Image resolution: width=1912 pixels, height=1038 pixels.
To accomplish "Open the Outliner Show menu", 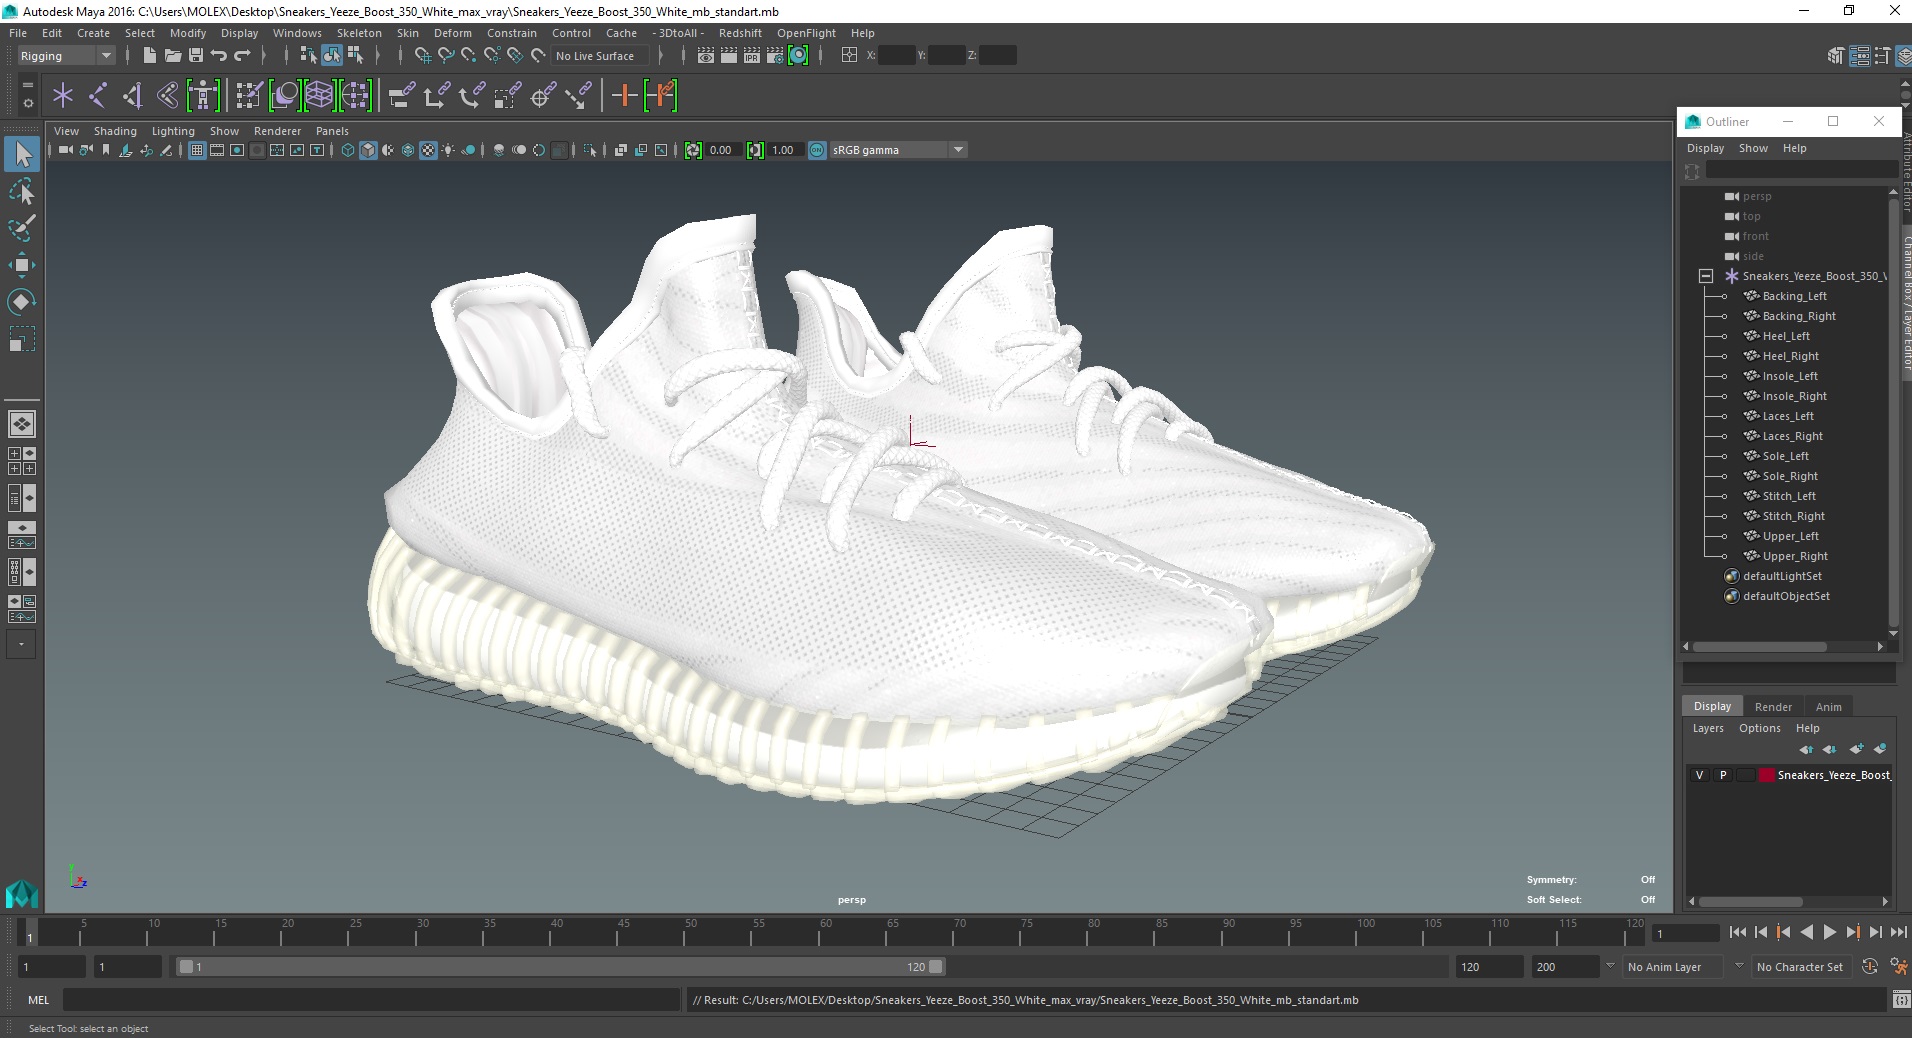I will coord(1753,148).
